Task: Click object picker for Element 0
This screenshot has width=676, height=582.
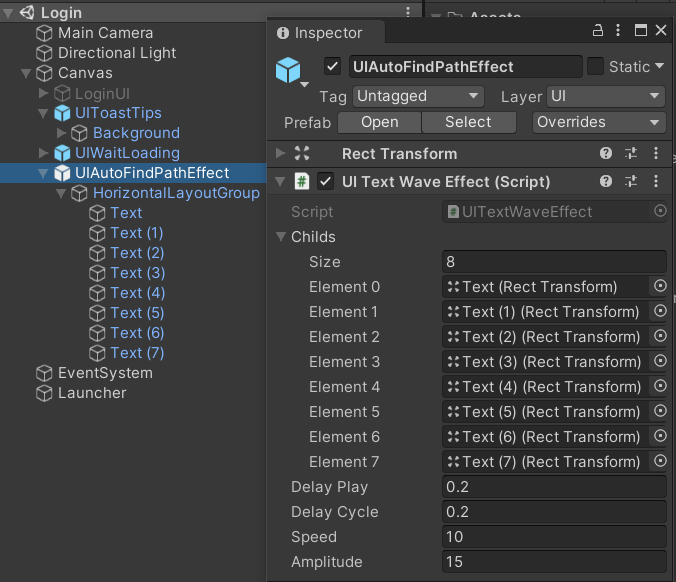Action: (x=659, y=287)
